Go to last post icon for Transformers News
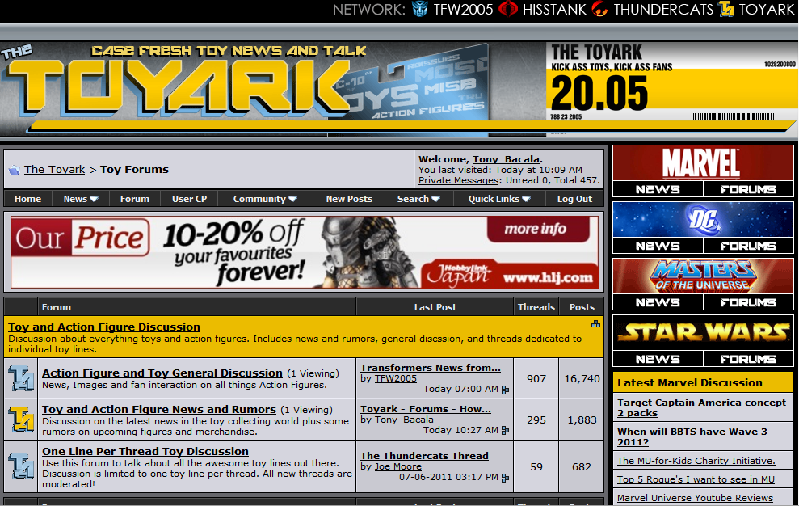 [505, 390]
